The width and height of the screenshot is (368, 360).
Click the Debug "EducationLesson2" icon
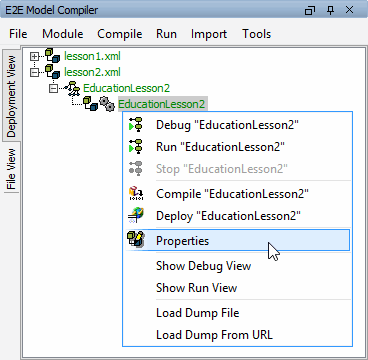tap(136, 125)
